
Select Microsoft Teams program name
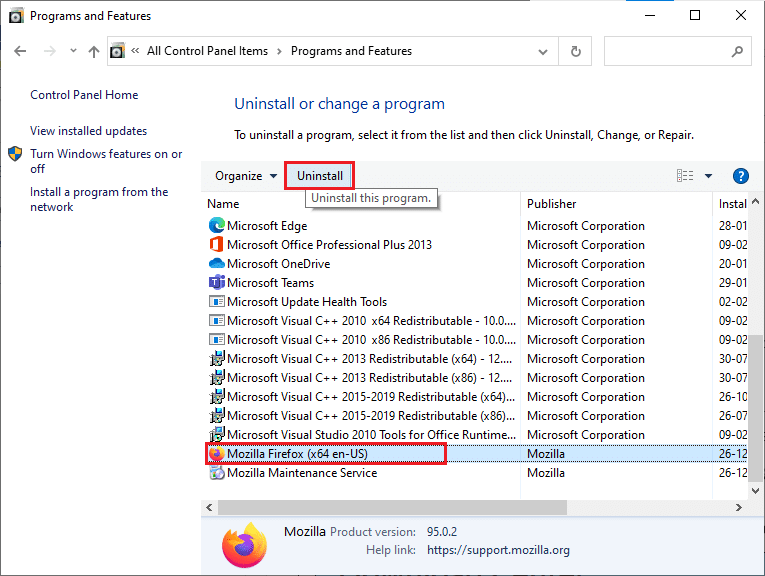(x=270, y=283)
